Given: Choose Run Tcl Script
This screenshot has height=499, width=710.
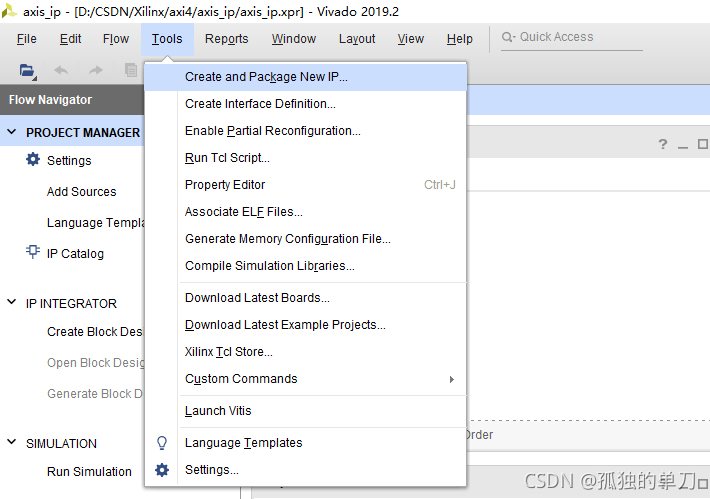Looking at the screenshot, I should 306,158.
